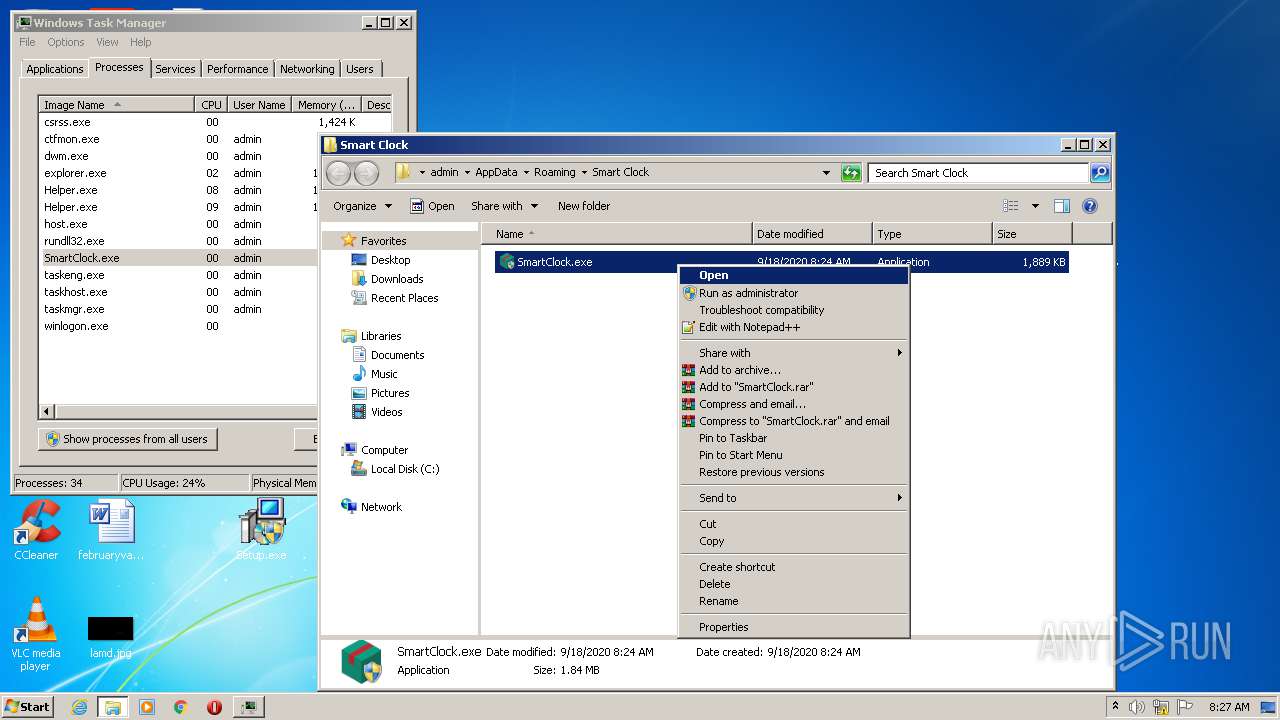The width and height of the screenshot is (1280, 720).
Task: Select lamd.jpg desktop thumbnail
Action: [x=110, y=636]
